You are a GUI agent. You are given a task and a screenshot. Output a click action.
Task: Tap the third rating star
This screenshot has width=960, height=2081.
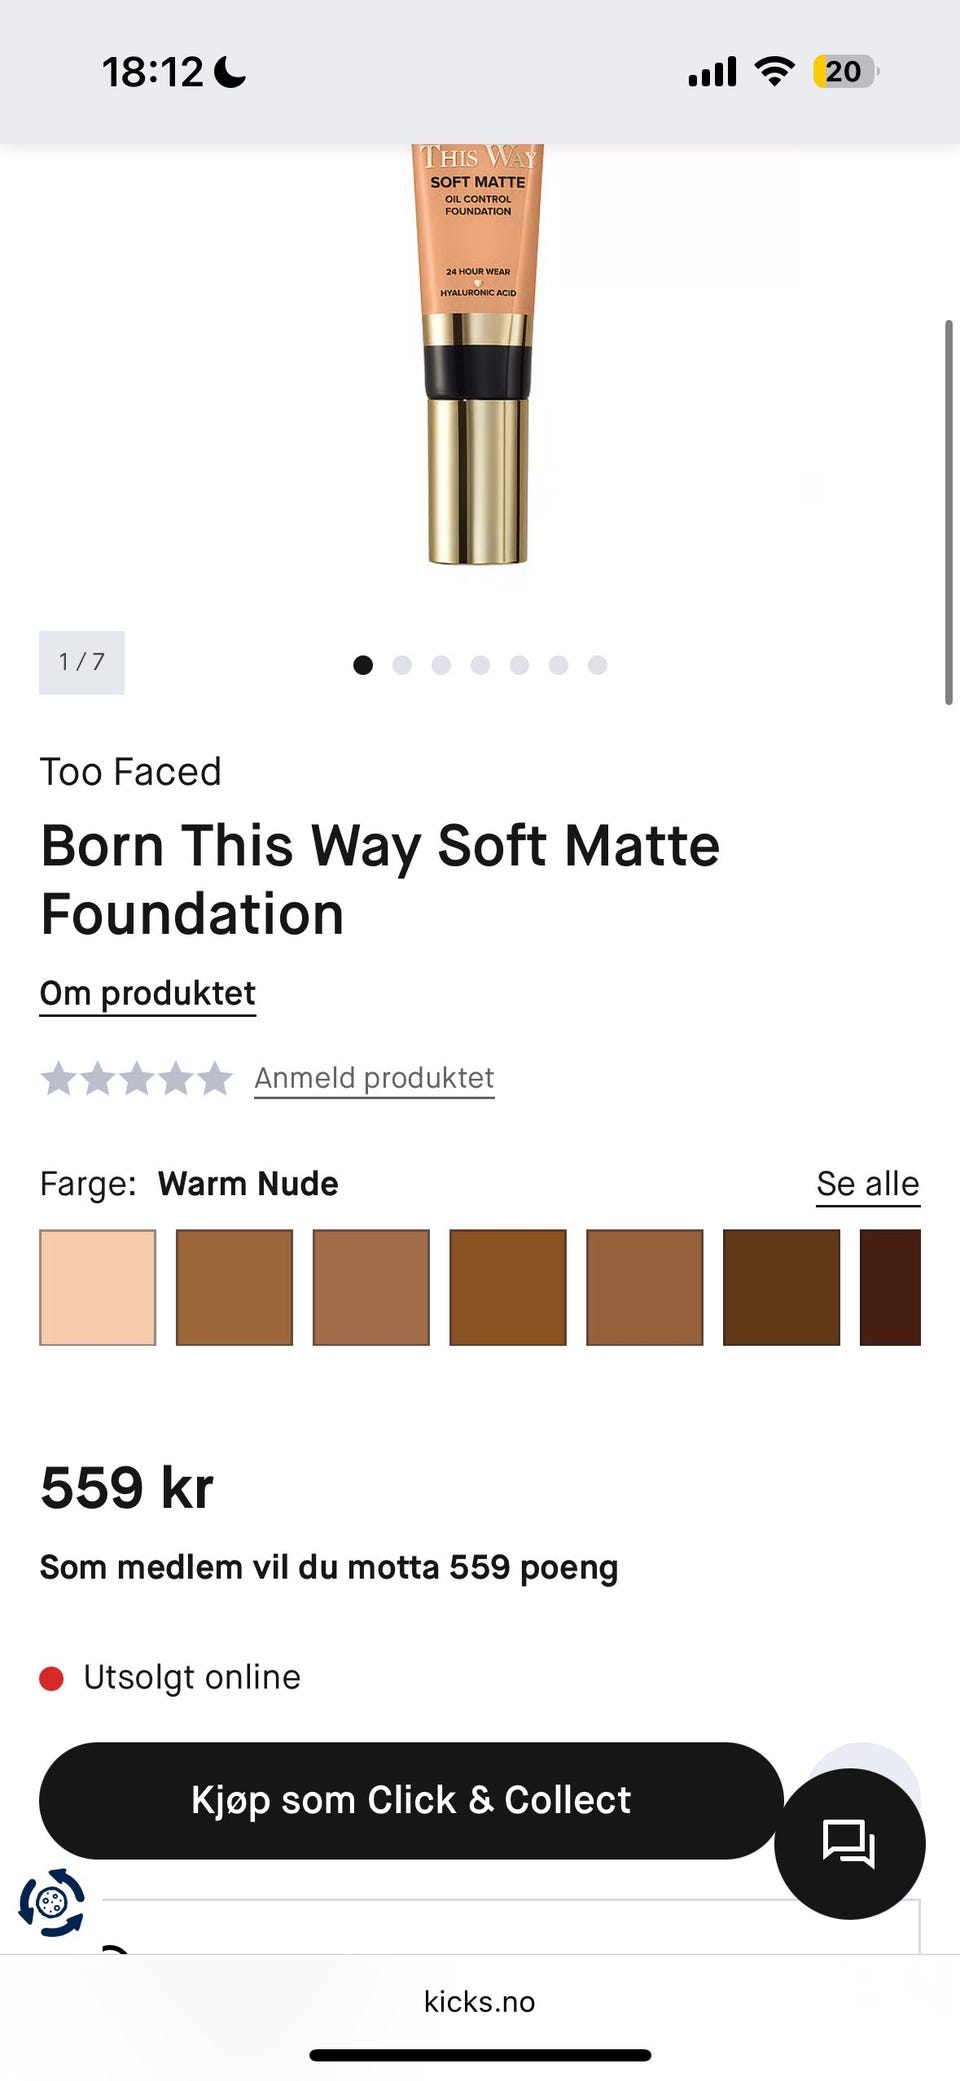click(136, 1078)
